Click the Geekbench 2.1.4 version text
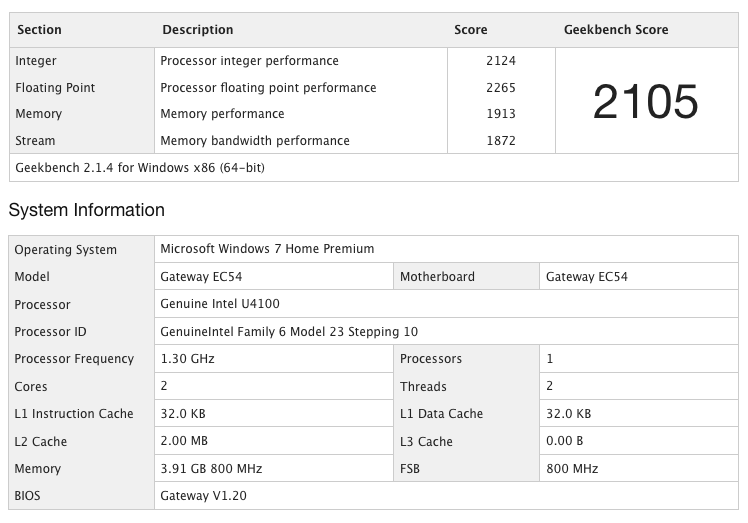The width and height of the screenshot is (748, 523). (x=139, y=168)
